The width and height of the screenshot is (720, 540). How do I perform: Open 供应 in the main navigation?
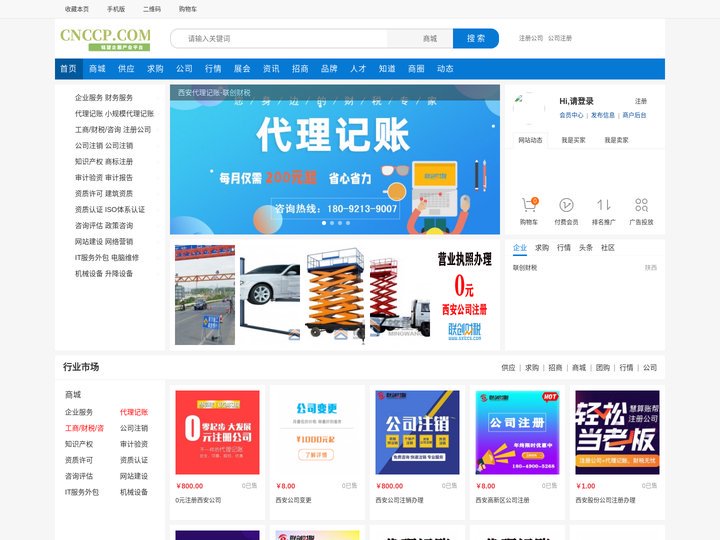[x=126, y=69]
